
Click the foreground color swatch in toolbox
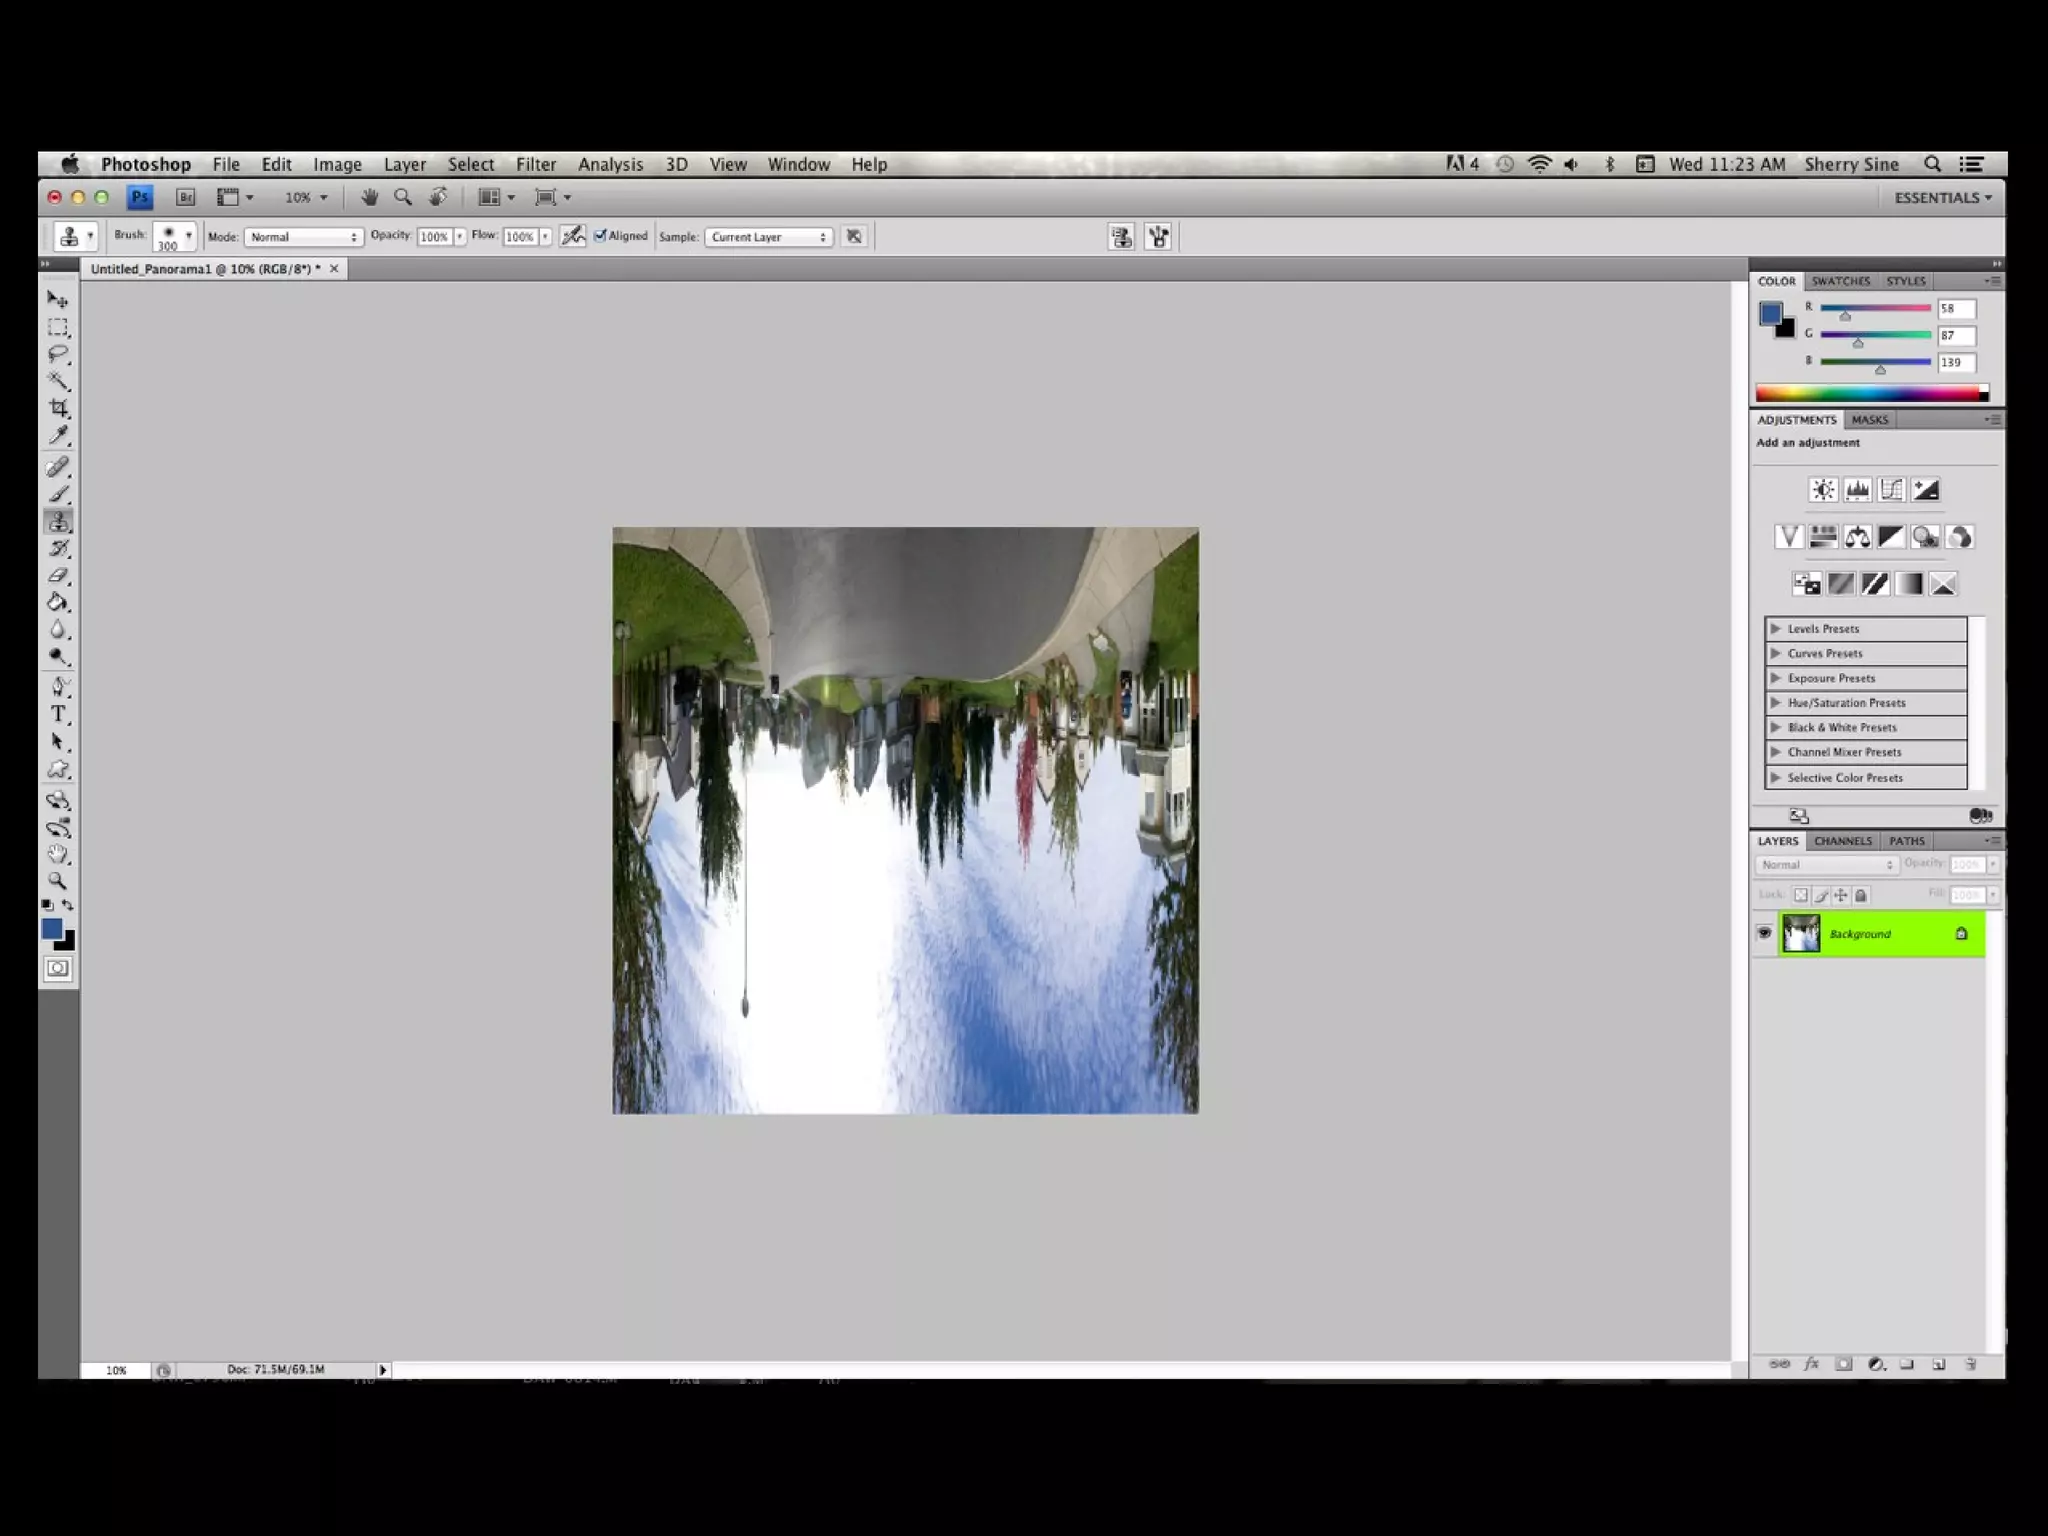click(x=52, y=929)
